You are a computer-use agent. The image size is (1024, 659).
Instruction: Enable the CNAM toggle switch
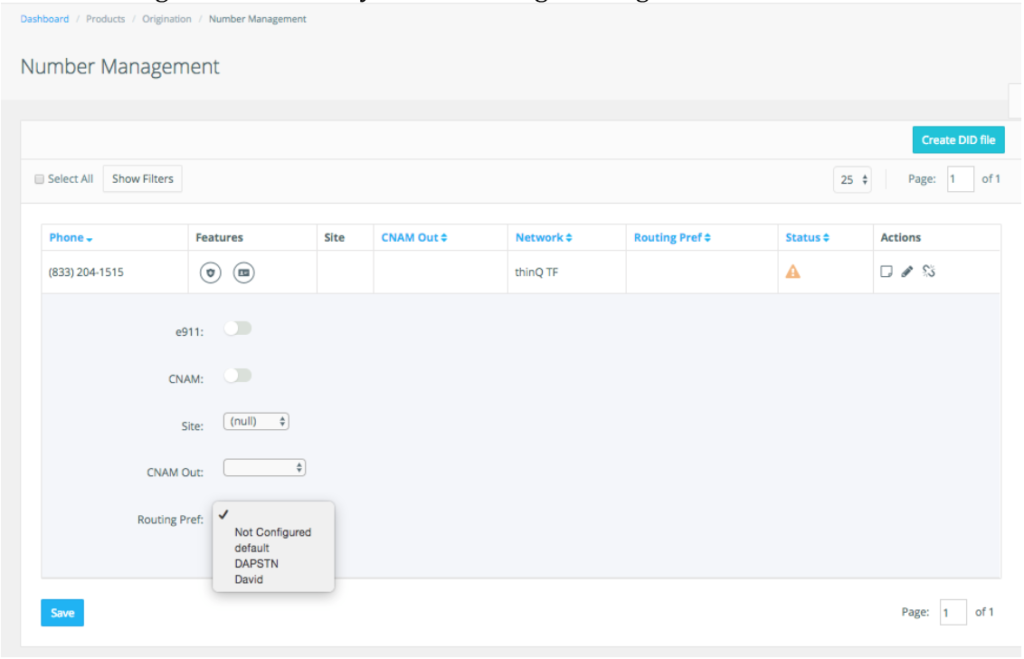tap(237, 375)
